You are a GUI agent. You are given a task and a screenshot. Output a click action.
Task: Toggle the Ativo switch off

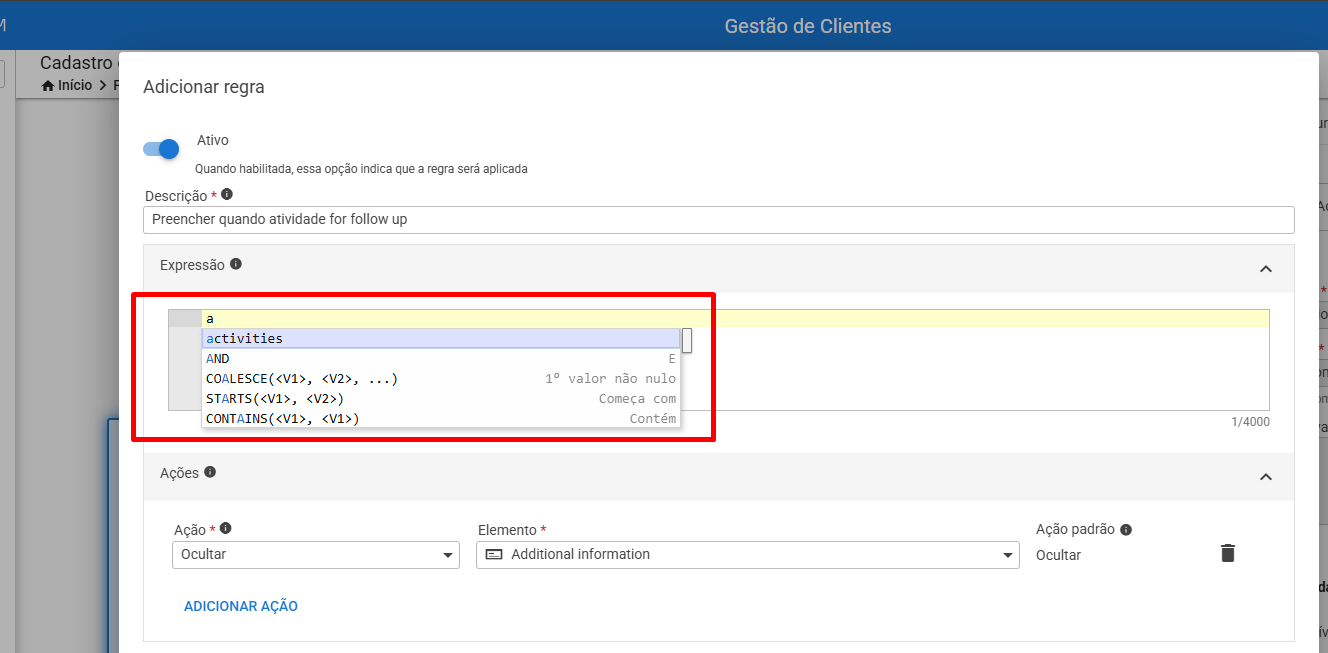(161, 149)
